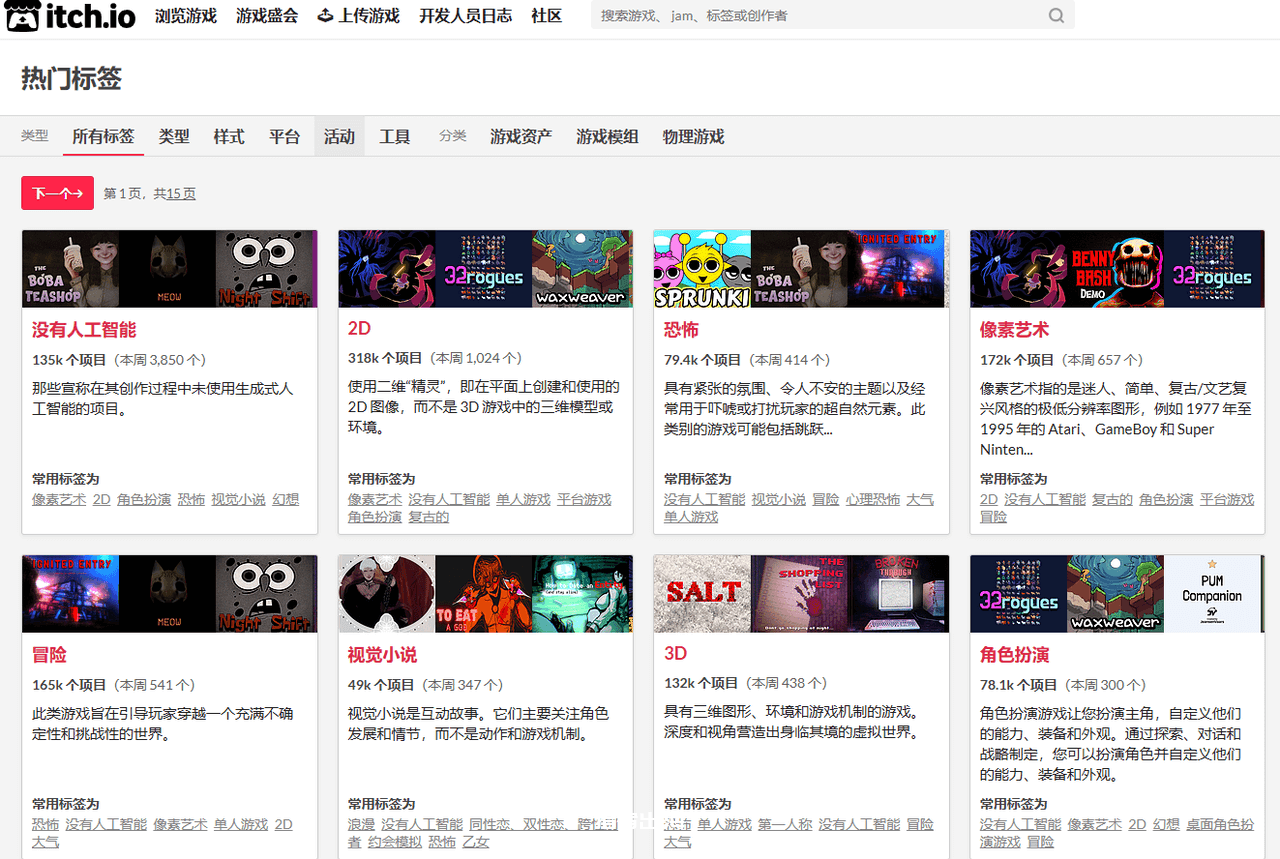Click the search magnifier icon

(x=1056, y=15)
